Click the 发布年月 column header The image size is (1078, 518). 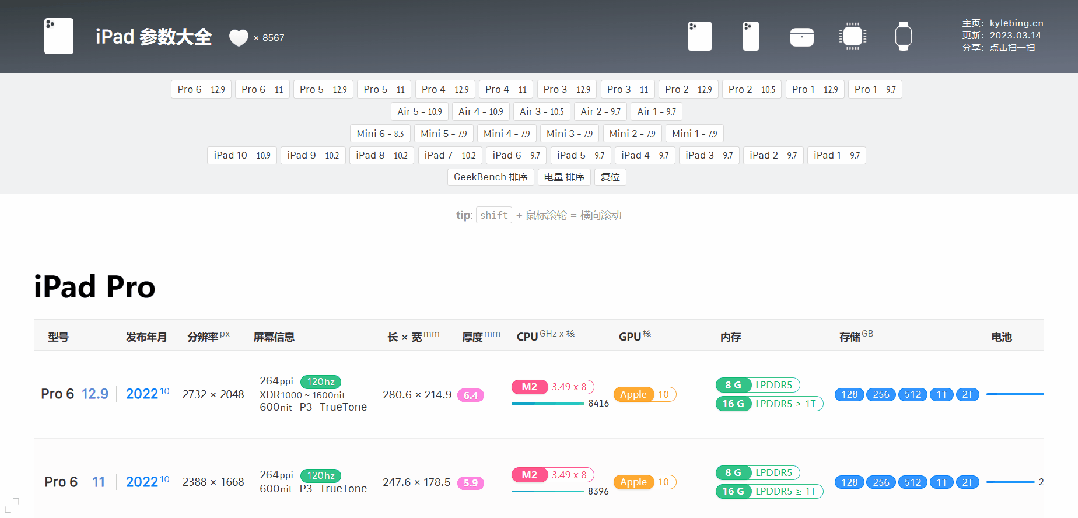click(x=146, y=338)
